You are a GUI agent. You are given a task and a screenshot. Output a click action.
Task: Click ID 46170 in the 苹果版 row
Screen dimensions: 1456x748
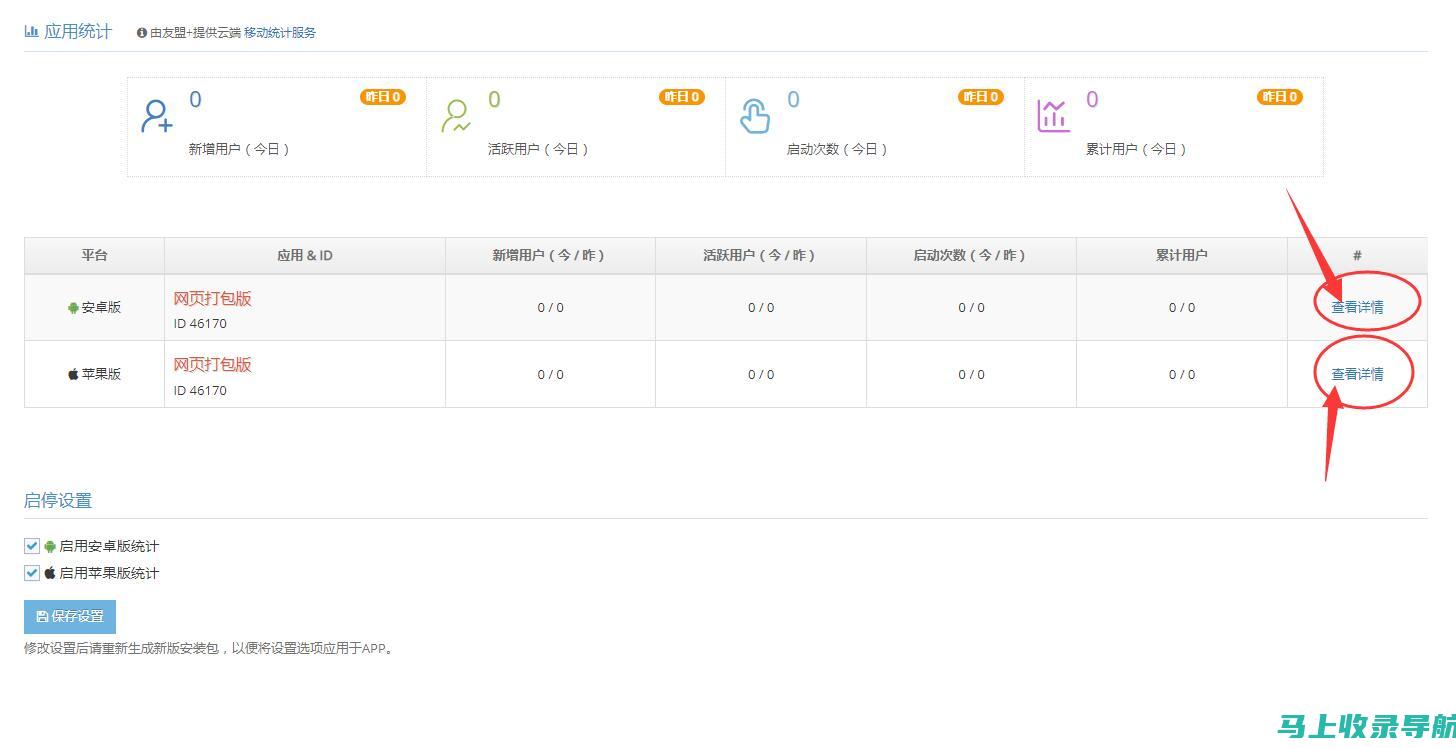[x=200, y=391]
